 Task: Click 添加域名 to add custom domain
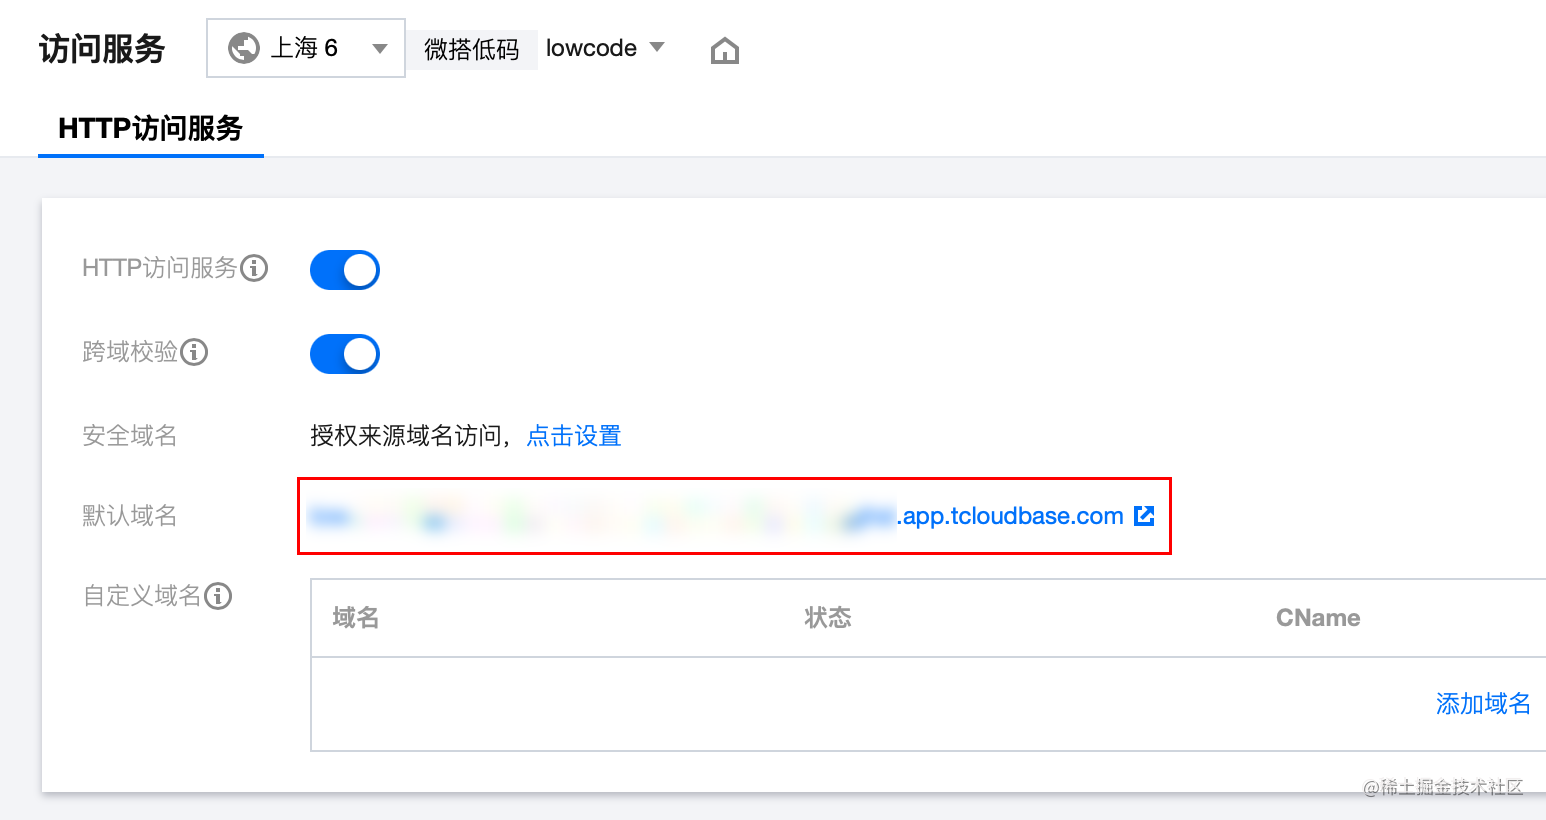tap(1483, 704)
